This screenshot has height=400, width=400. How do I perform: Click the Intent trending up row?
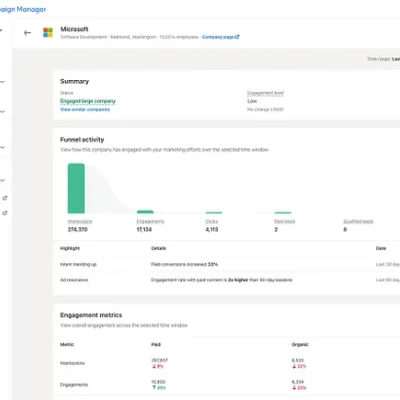click(227, 264)
